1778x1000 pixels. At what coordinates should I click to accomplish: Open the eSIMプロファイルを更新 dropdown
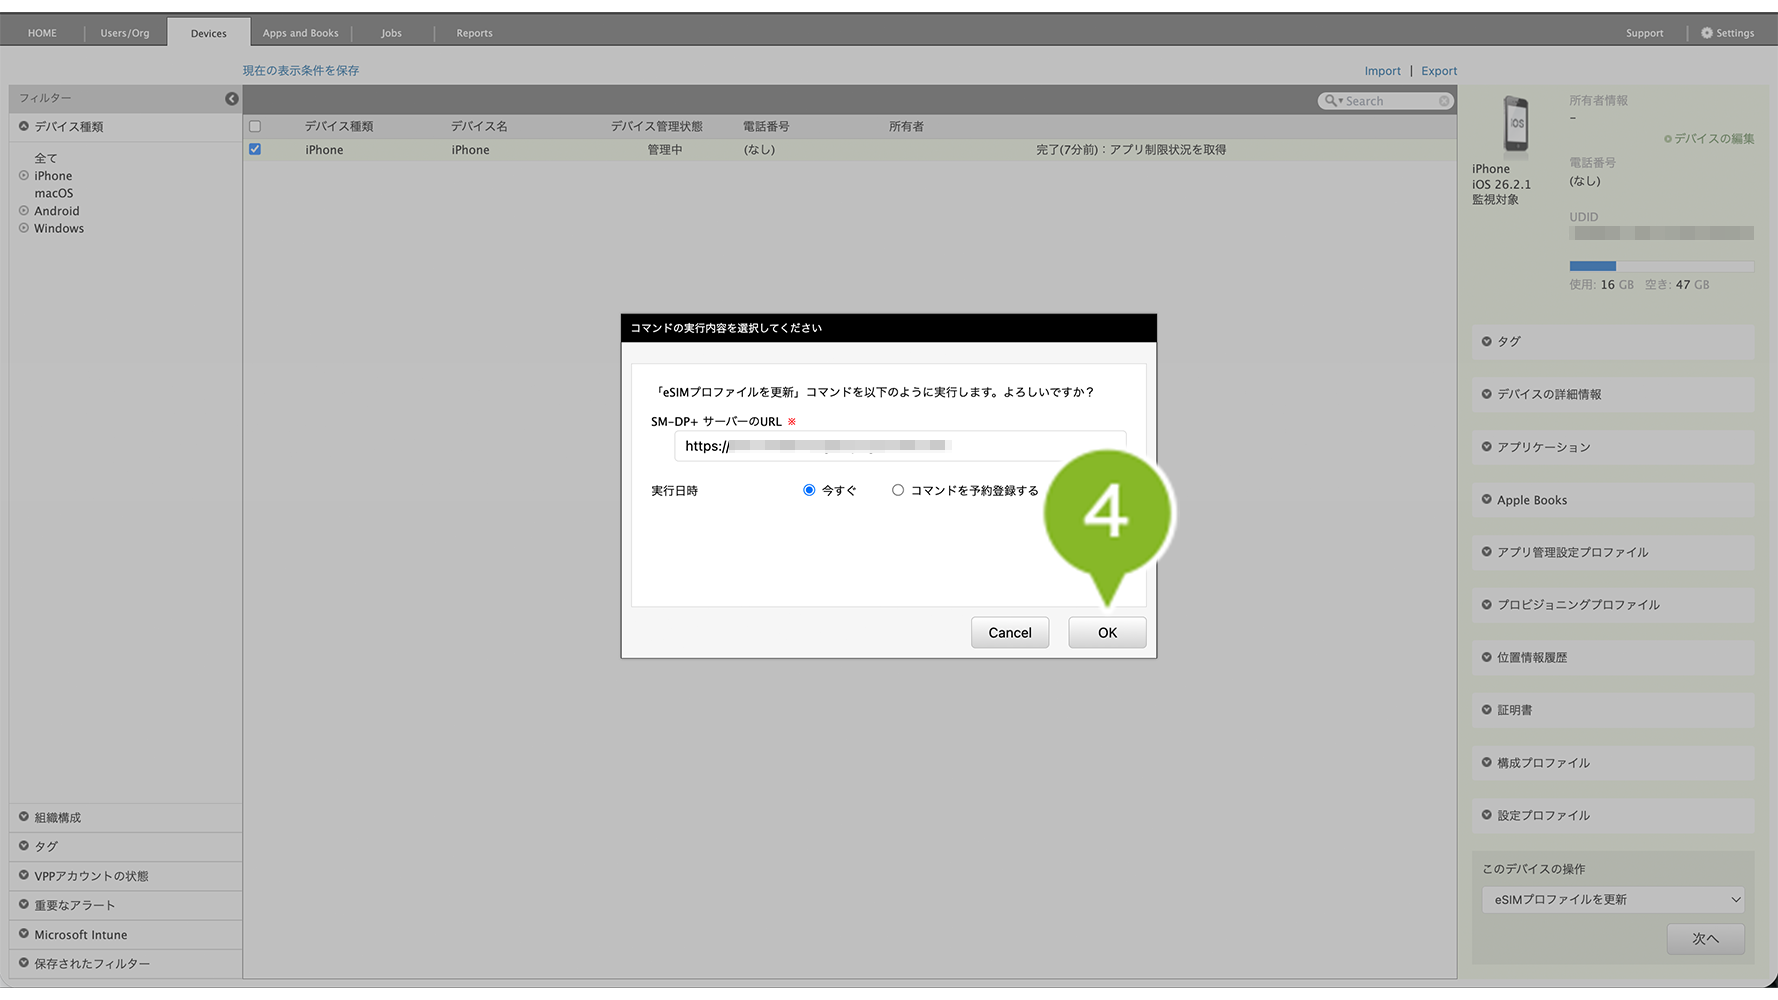[1613, 900]
